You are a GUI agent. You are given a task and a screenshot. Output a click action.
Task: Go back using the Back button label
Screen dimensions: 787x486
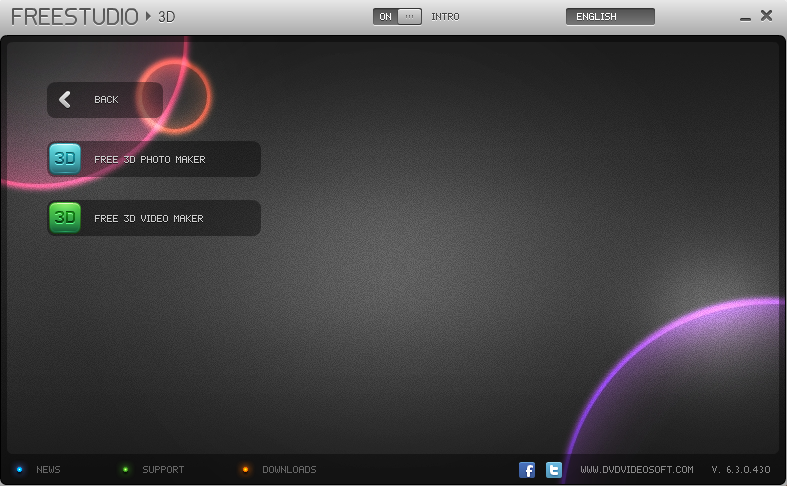pyautogui.click(x=106, y=99)
